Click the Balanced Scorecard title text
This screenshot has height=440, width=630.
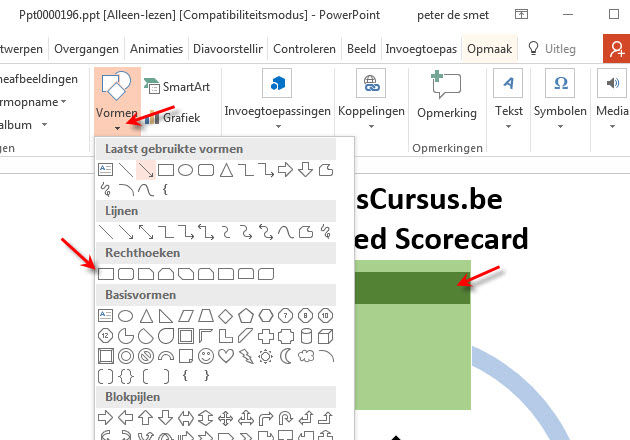(x=441, y=239)
